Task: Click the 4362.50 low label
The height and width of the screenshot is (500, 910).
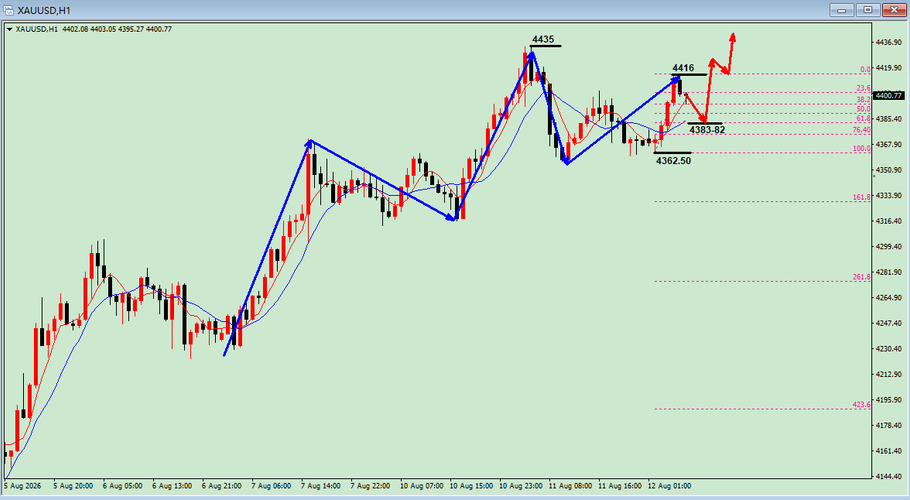Action: point(673,161)
